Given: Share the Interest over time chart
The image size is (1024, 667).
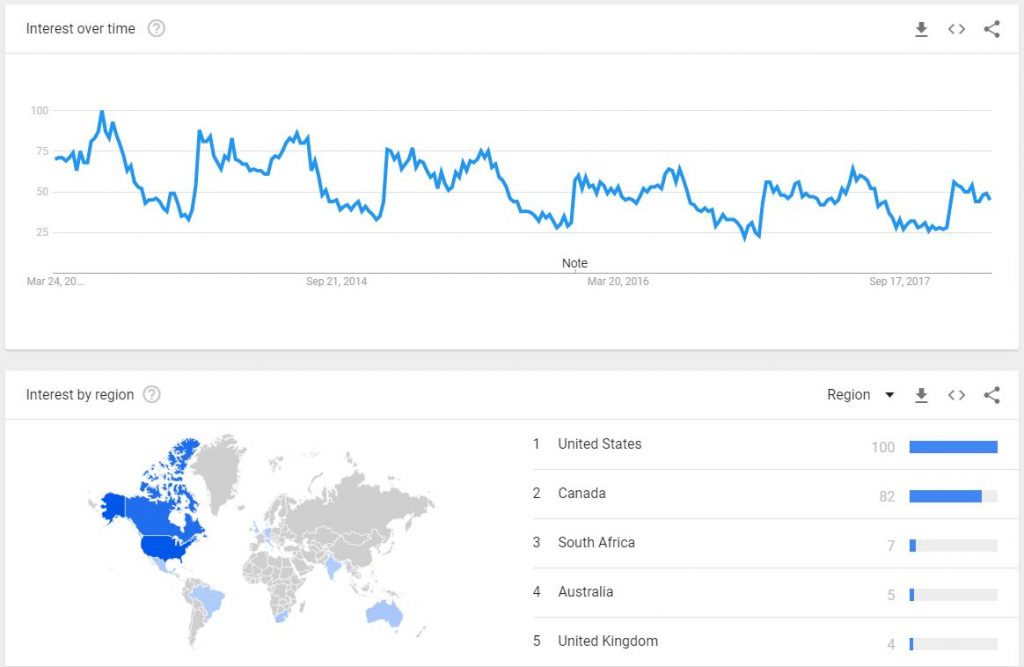Looking at the screenshot, I should coord(991,29).
